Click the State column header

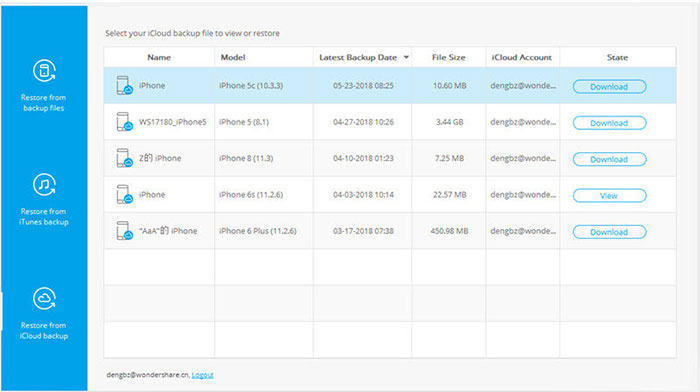[x=617, y=57]
